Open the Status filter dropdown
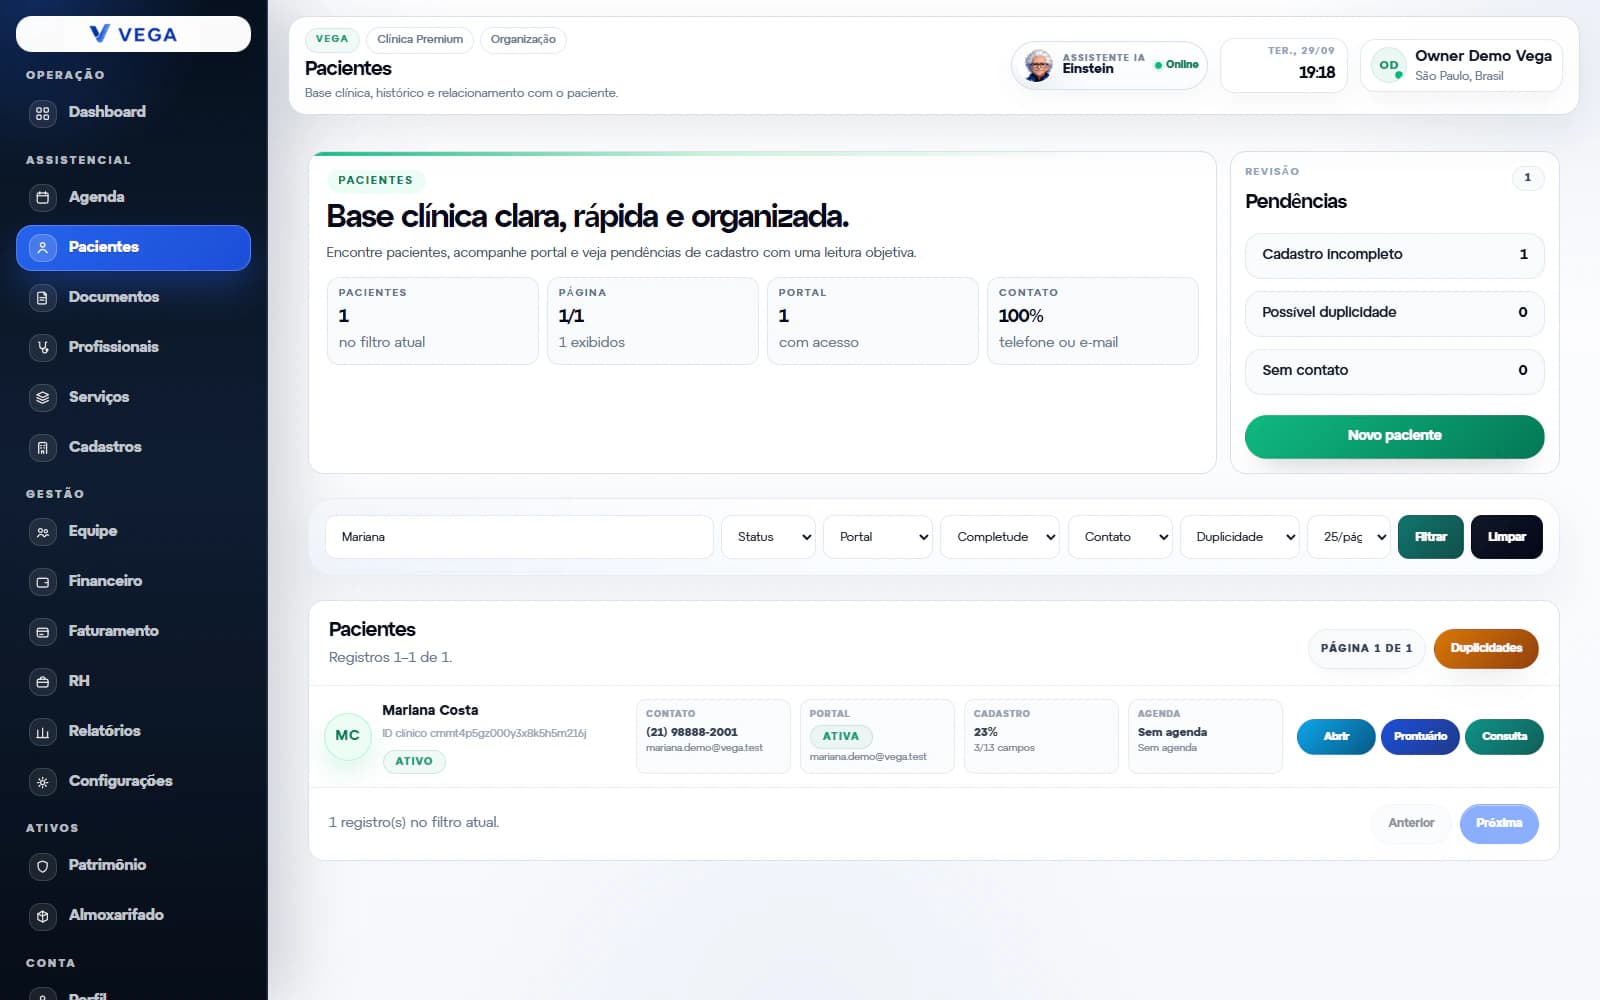The width and height of the screenshot is (1600, 1000). pos(768,537)
